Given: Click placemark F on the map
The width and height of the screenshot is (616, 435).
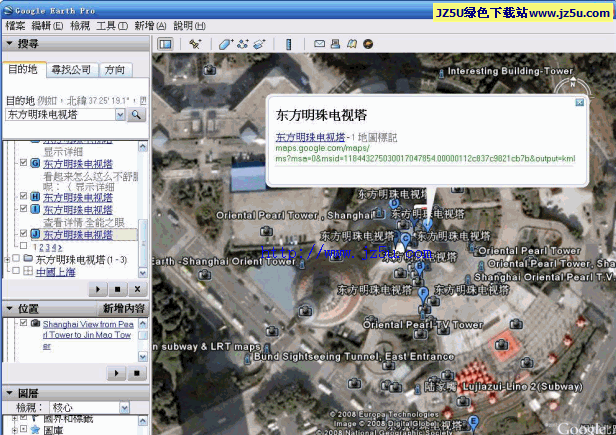Looking at the screenshot, I should (x=423, y=294).
